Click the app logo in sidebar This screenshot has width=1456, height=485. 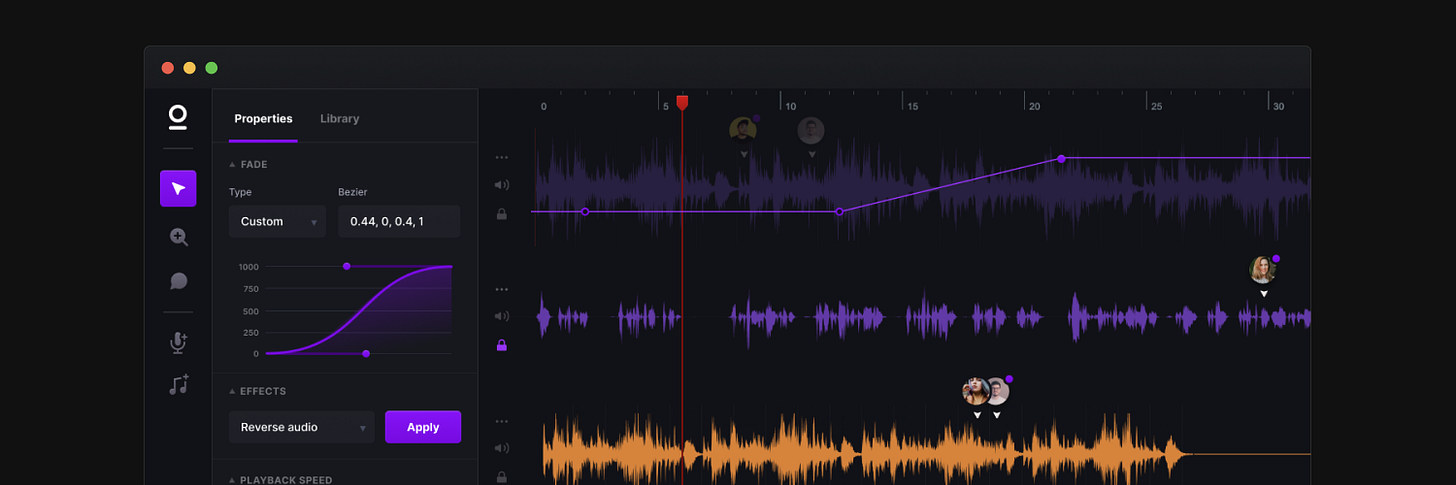[178, 118]
